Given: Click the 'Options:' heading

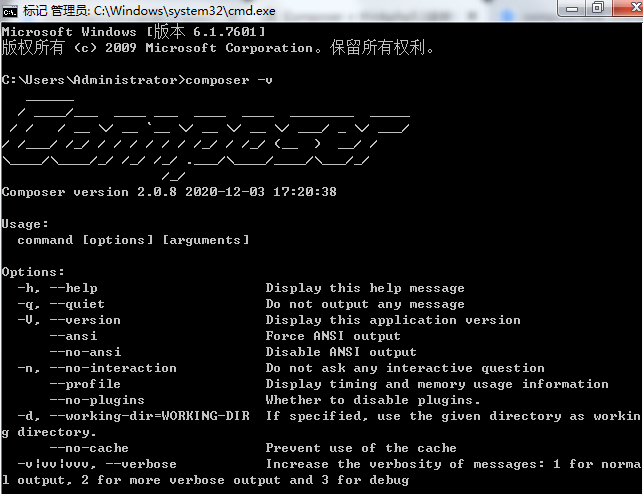Looking at the screenshot, I should 33,272.
